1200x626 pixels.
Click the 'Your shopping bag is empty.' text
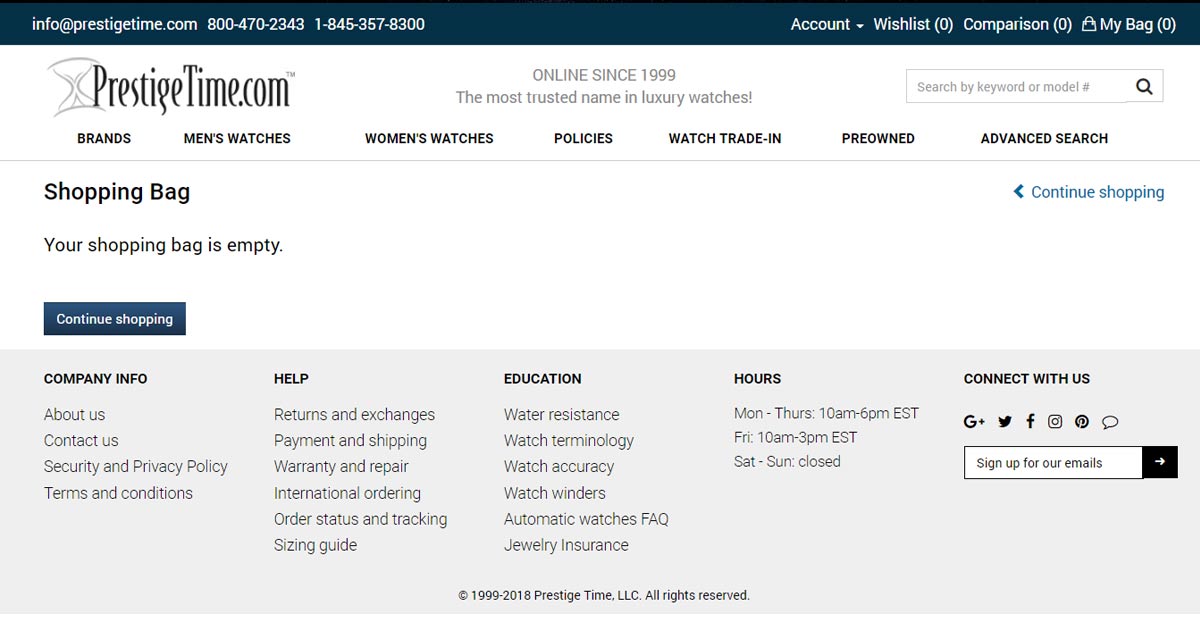coord(164,244)
